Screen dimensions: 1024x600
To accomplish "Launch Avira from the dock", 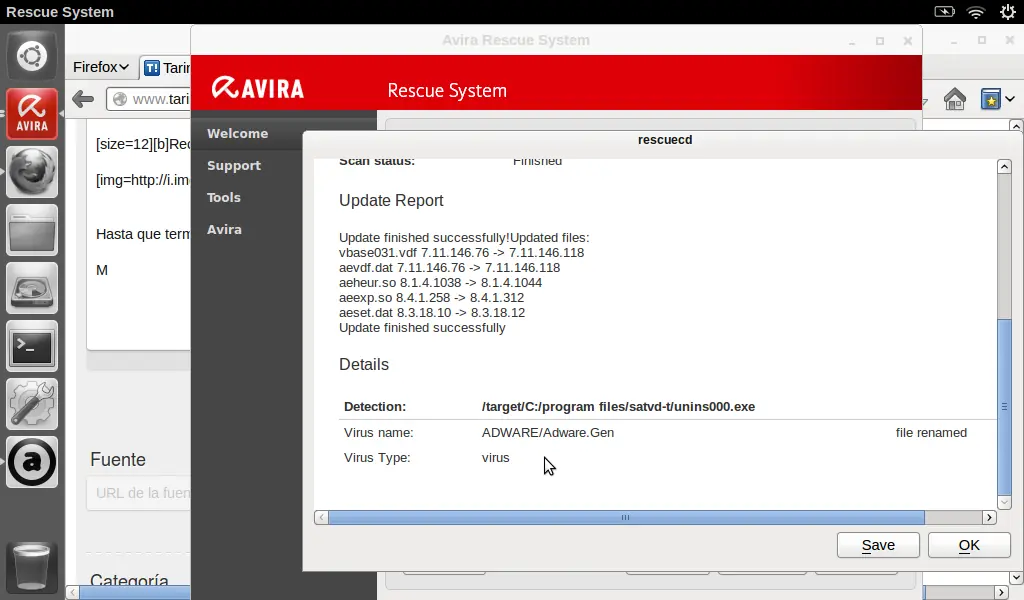I will coord(32,114).
